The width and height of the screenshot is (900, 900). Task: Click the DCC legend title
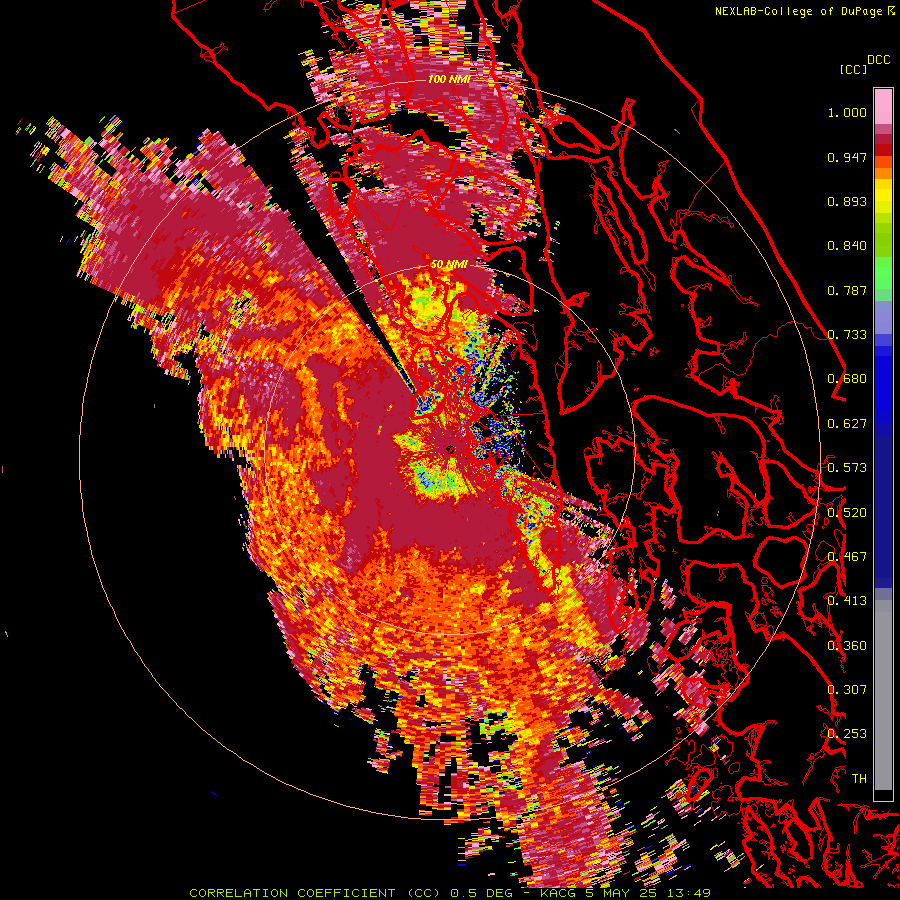coord(878,60)
